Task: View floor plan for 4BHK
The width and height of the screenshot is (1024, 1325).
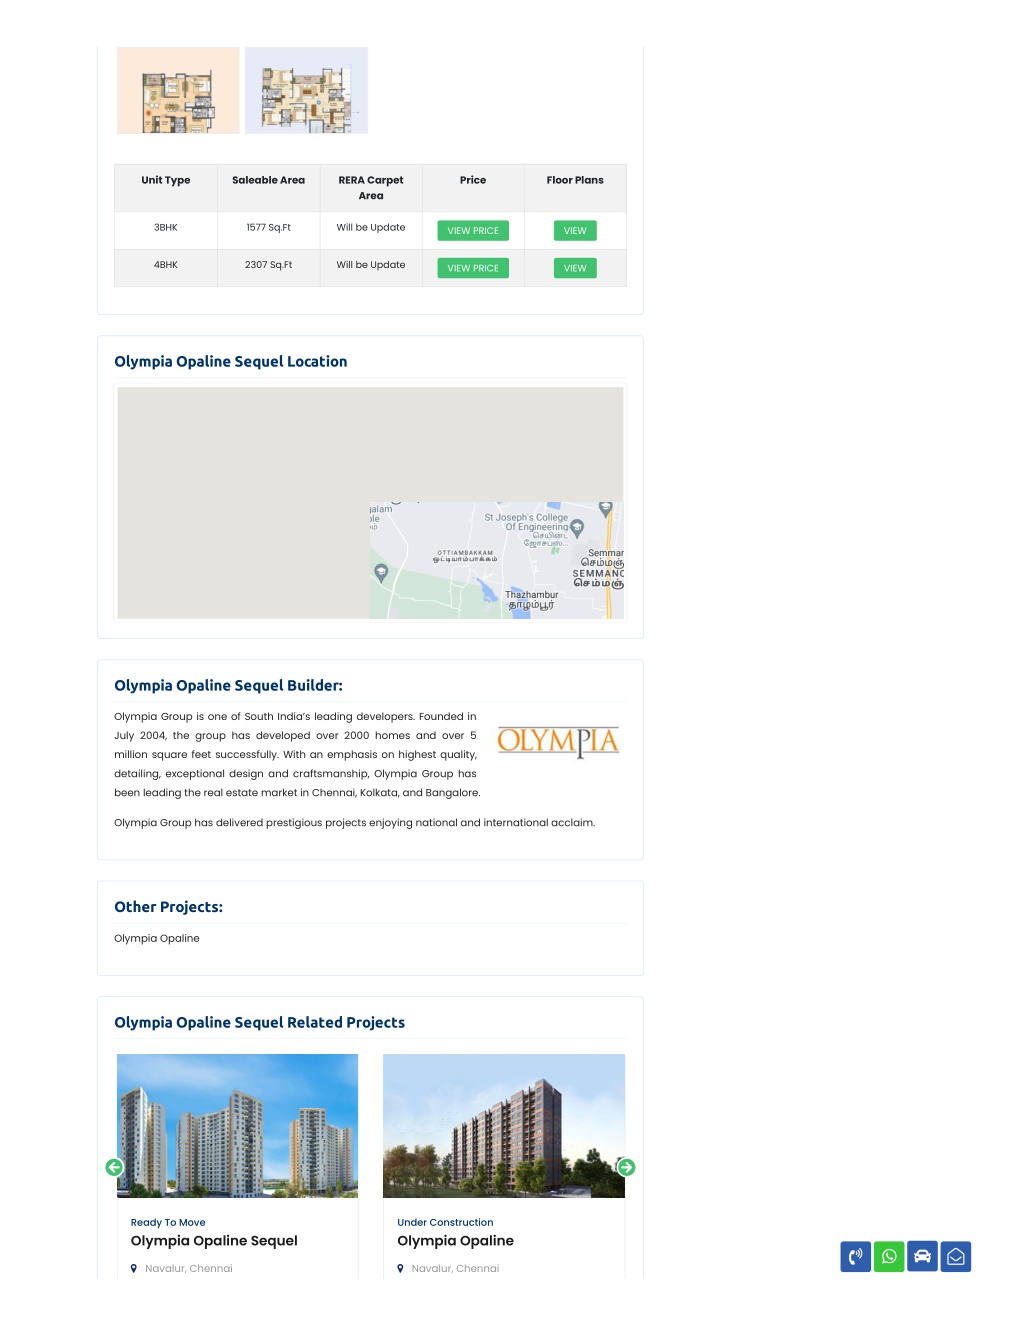Action: (x=575, y=268)
